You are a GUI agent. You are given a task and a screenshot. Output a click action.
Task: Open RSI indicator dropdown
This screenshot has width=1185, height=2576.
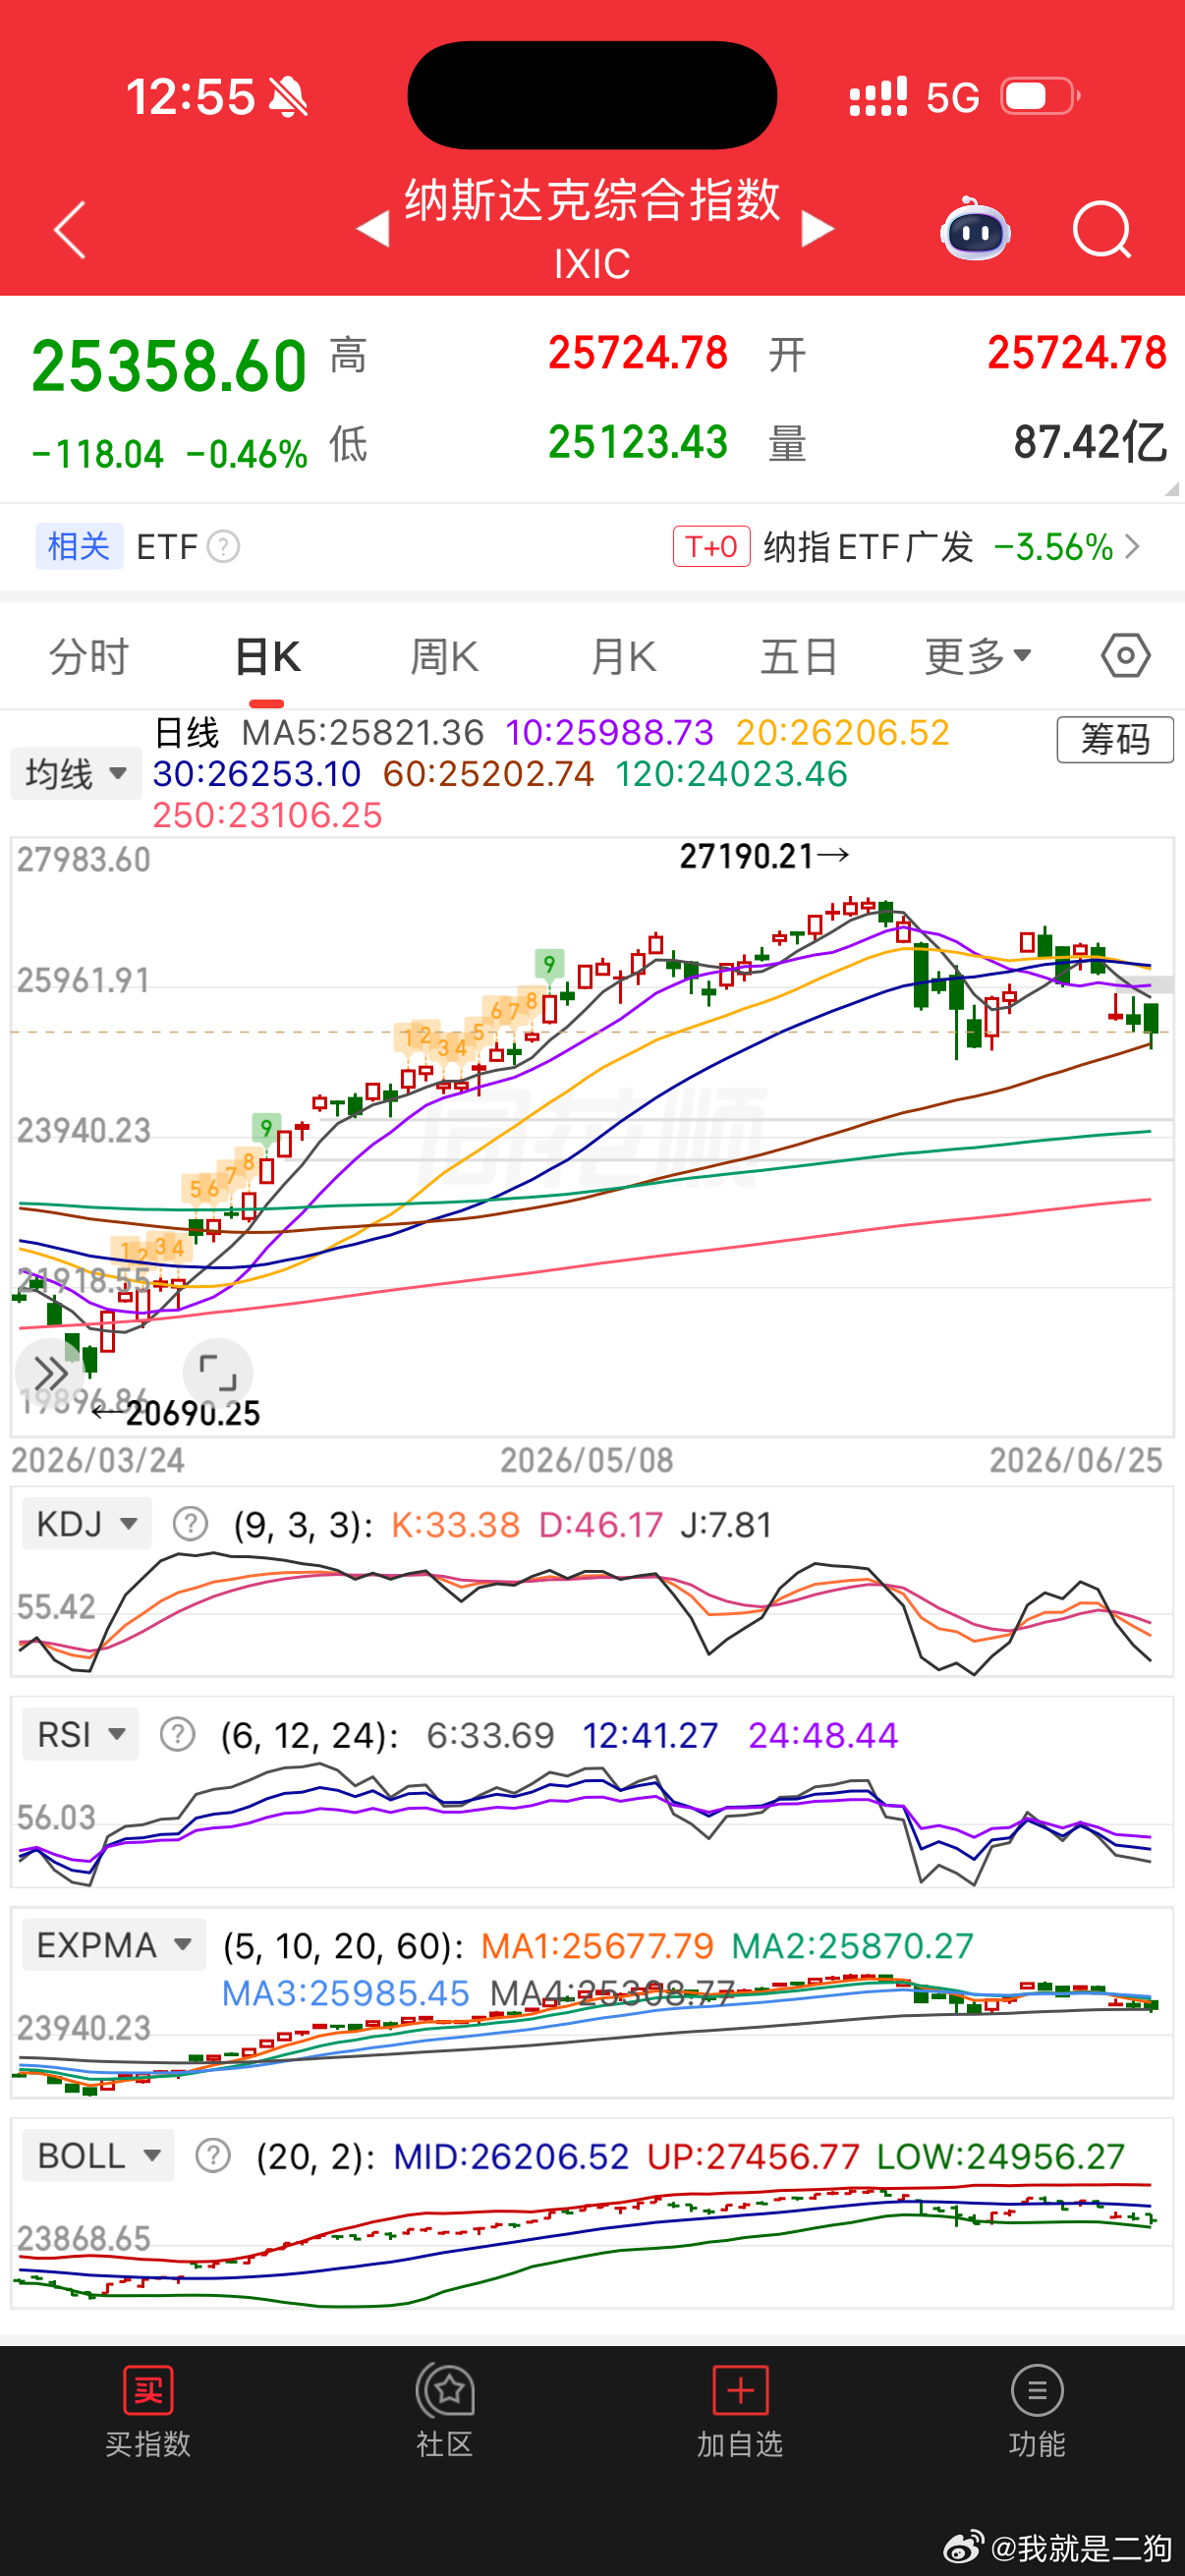click(81, 1733)
